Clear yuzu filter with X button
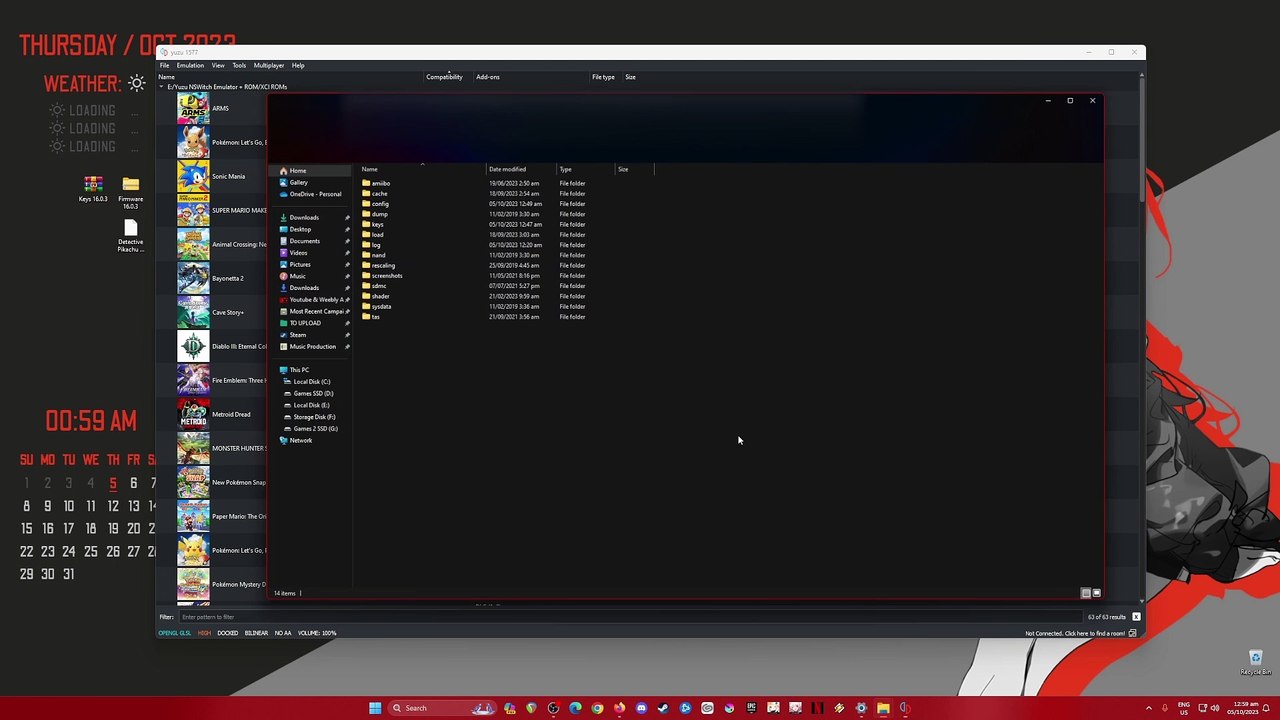1280x720 pixels. (x=1136, y=617)
